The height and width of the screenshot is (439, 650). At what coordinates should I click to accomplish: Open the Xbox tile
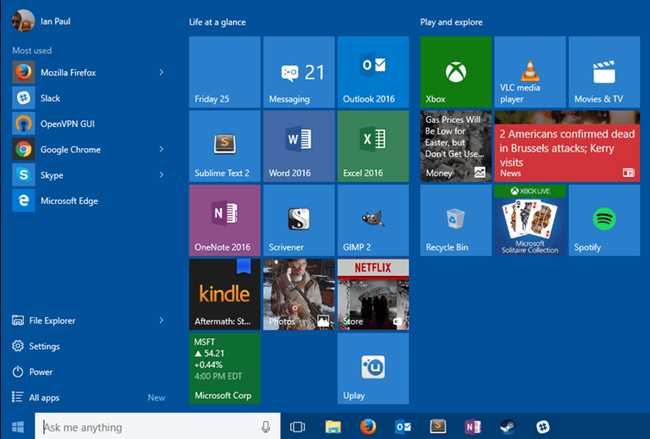coord(455,71)
